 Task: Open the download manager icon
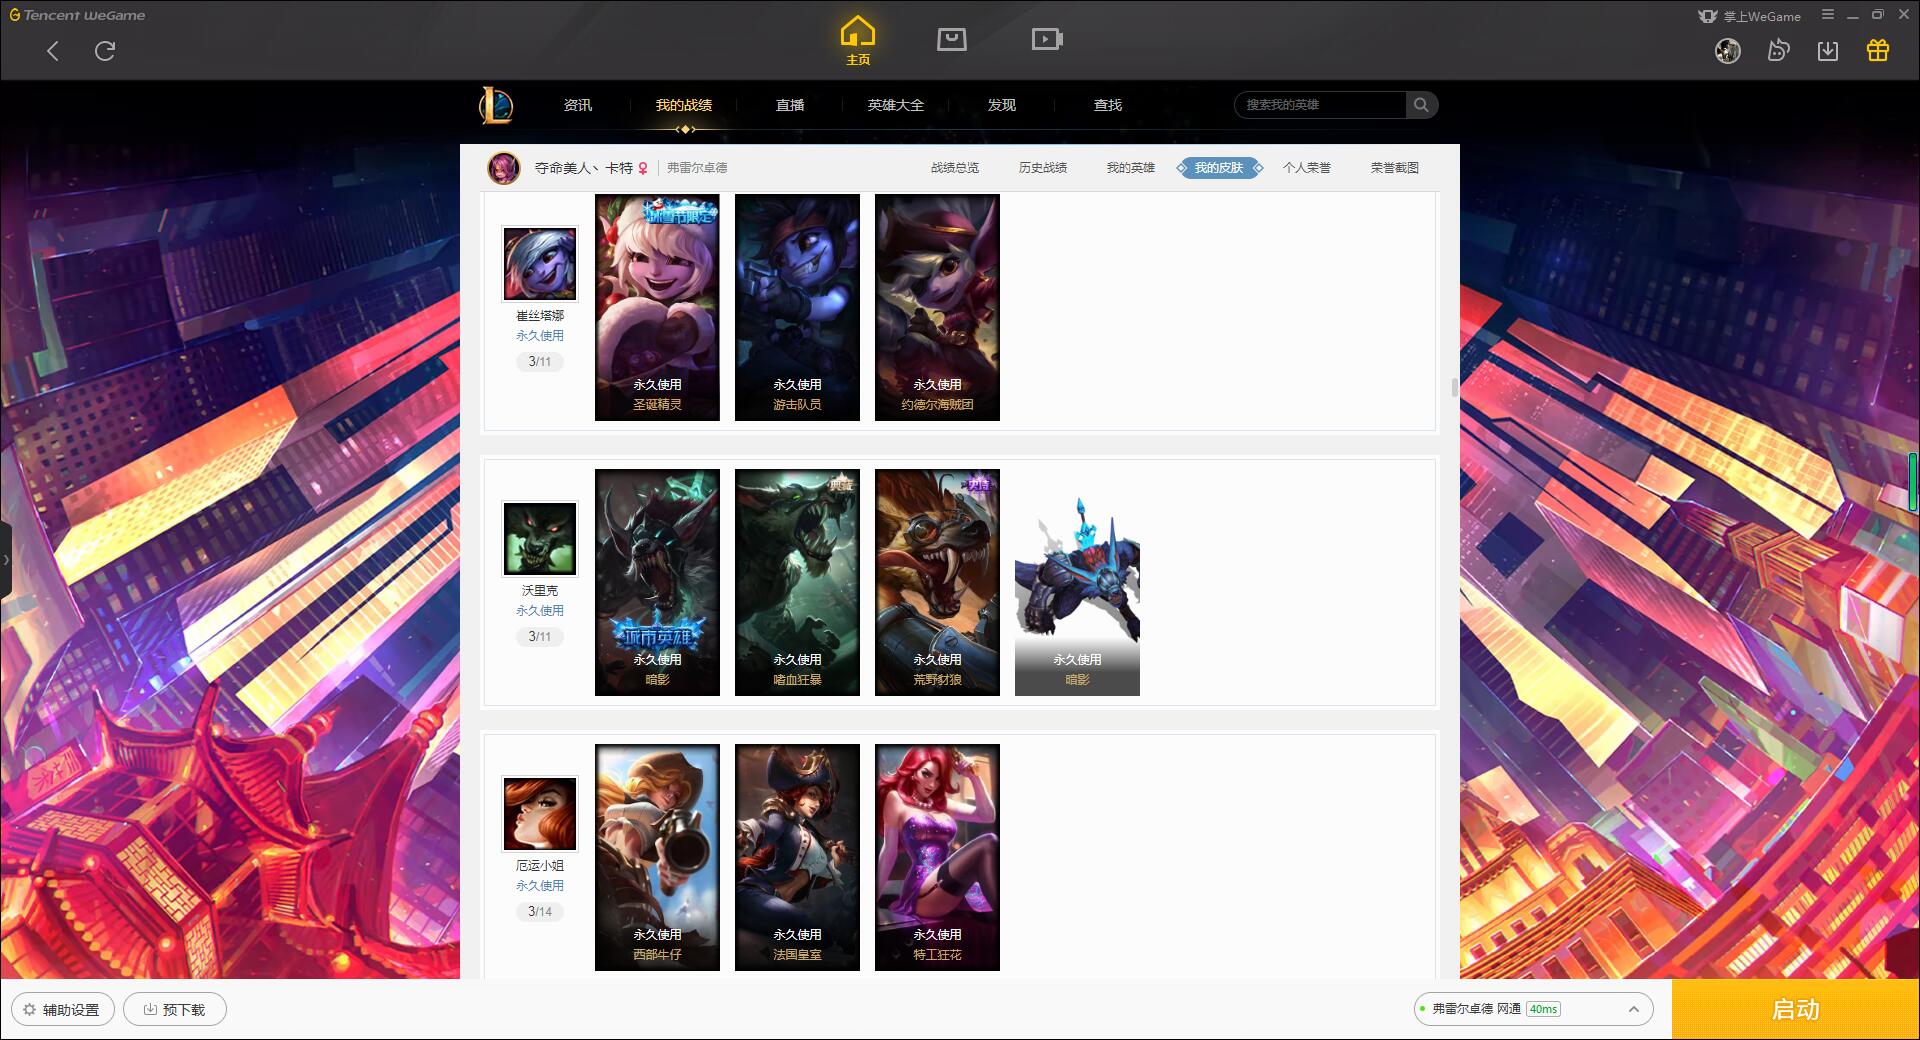click(x=1827, y=50)
